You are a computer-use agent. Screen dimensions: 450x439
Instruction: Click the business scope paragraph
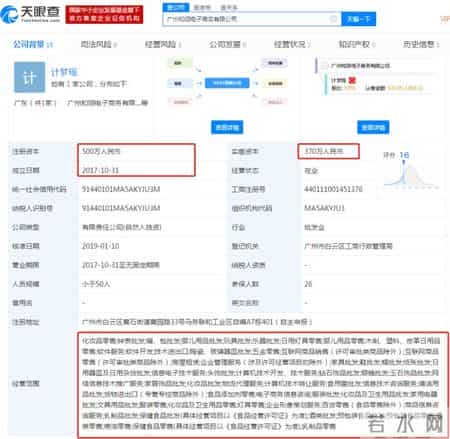tap(262, 383)
